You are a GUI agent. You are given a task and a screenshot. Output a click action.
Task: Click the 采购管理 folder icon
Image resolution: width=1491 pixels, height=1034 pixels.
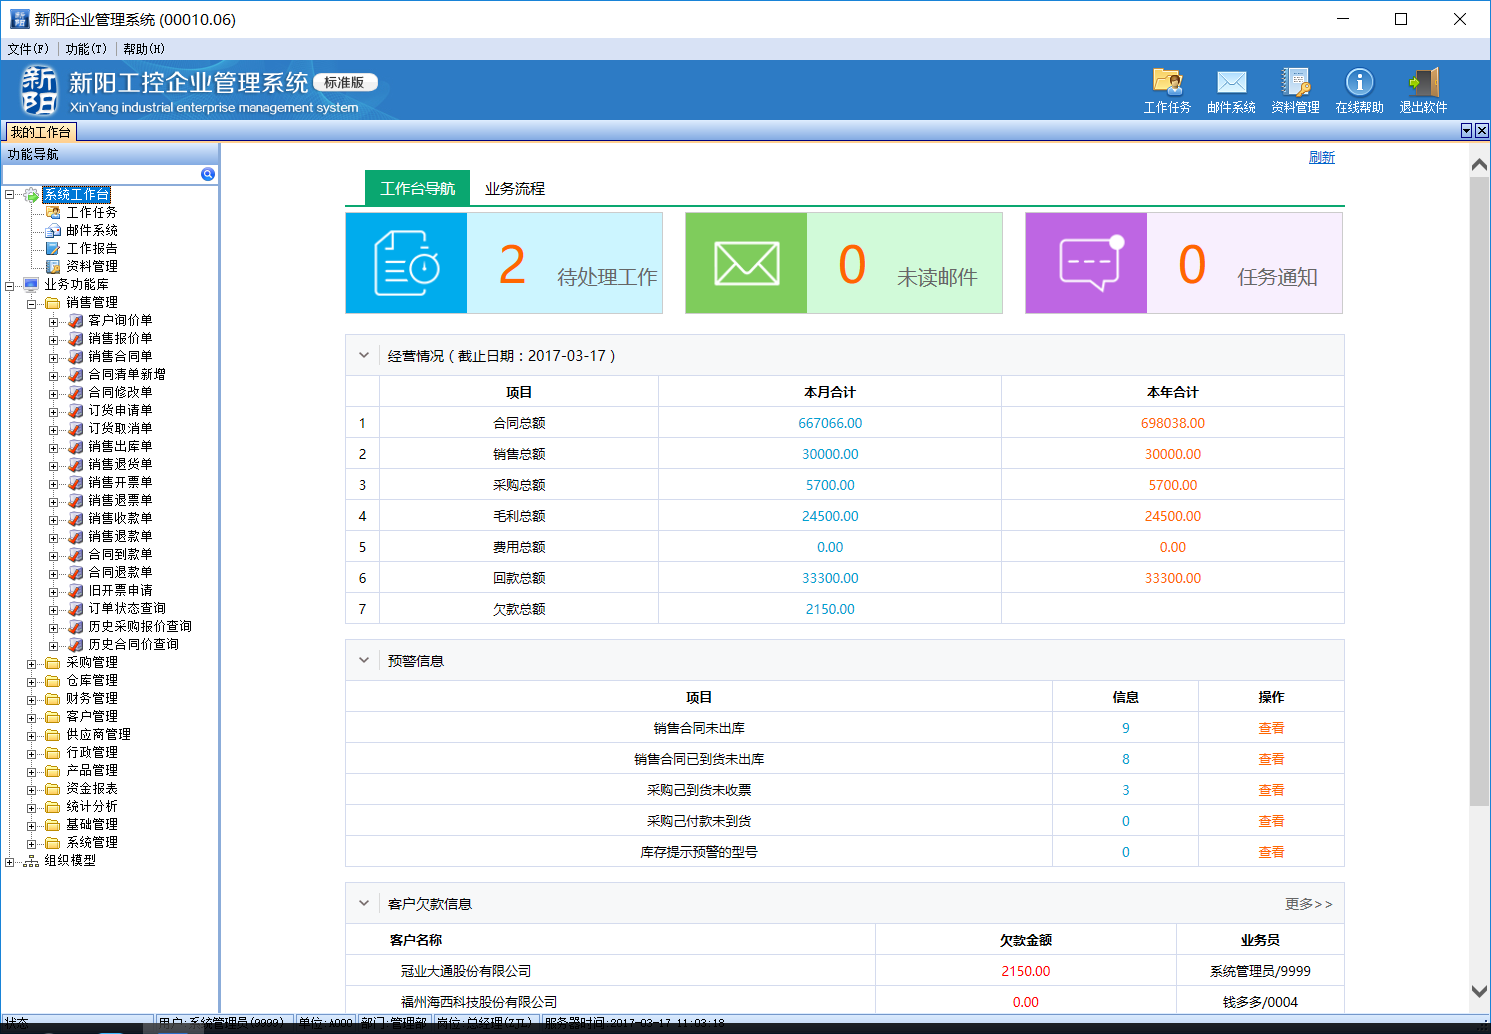(x=53, y=662)
